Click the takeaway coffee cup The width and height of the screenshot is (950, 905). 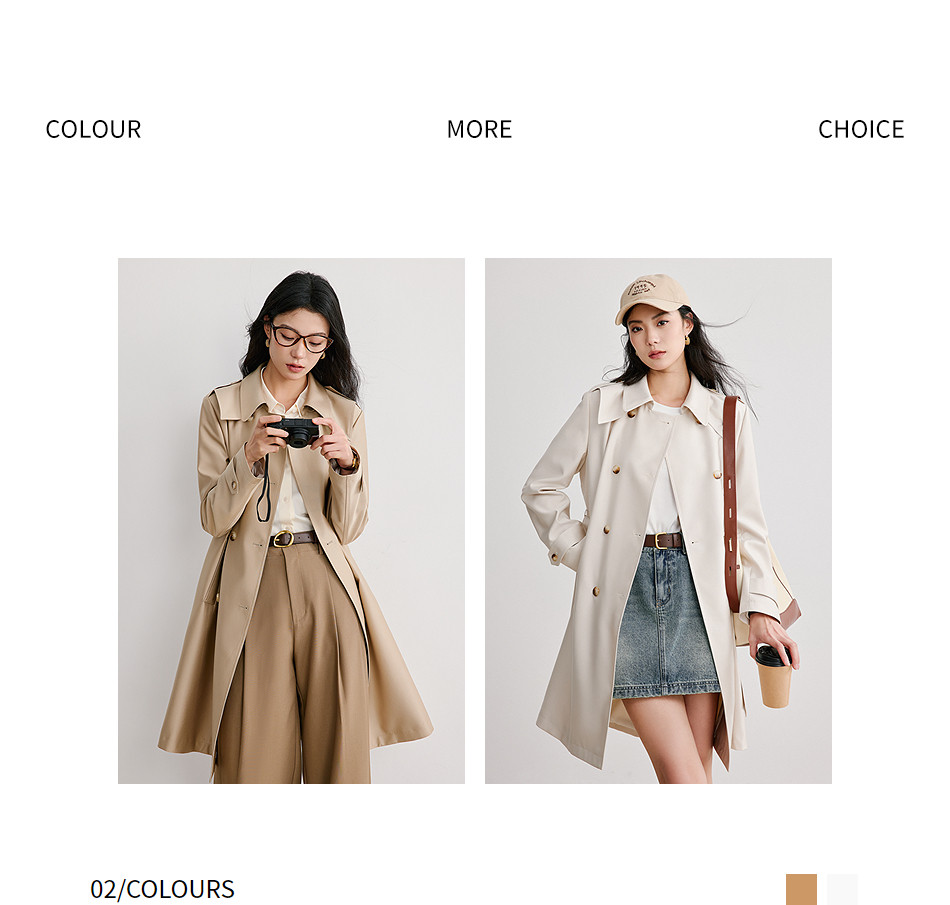774,676
